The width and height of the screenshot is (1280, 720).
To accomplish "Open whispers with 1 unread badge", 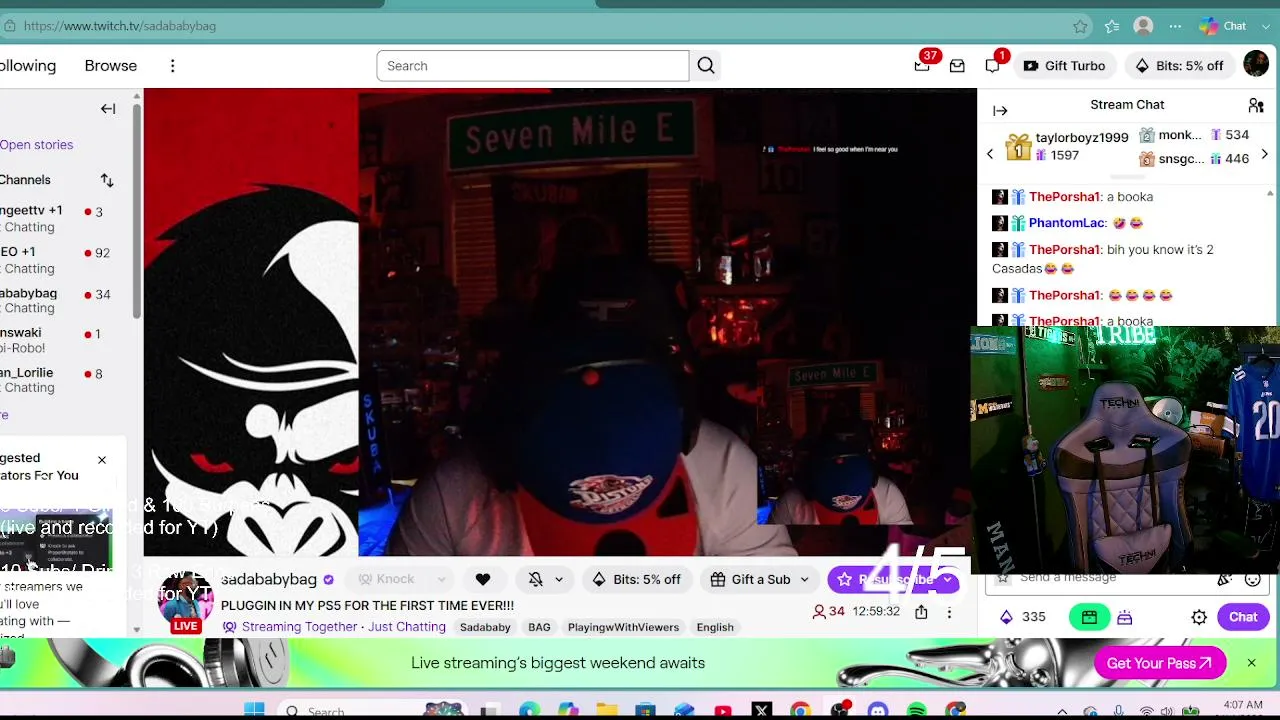I will click(x=992, y=66).
